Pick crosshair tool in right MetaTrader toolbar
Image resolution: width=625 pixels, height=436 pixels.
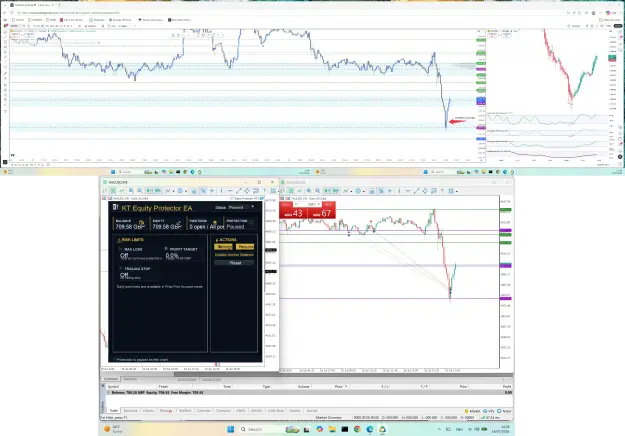390,191
